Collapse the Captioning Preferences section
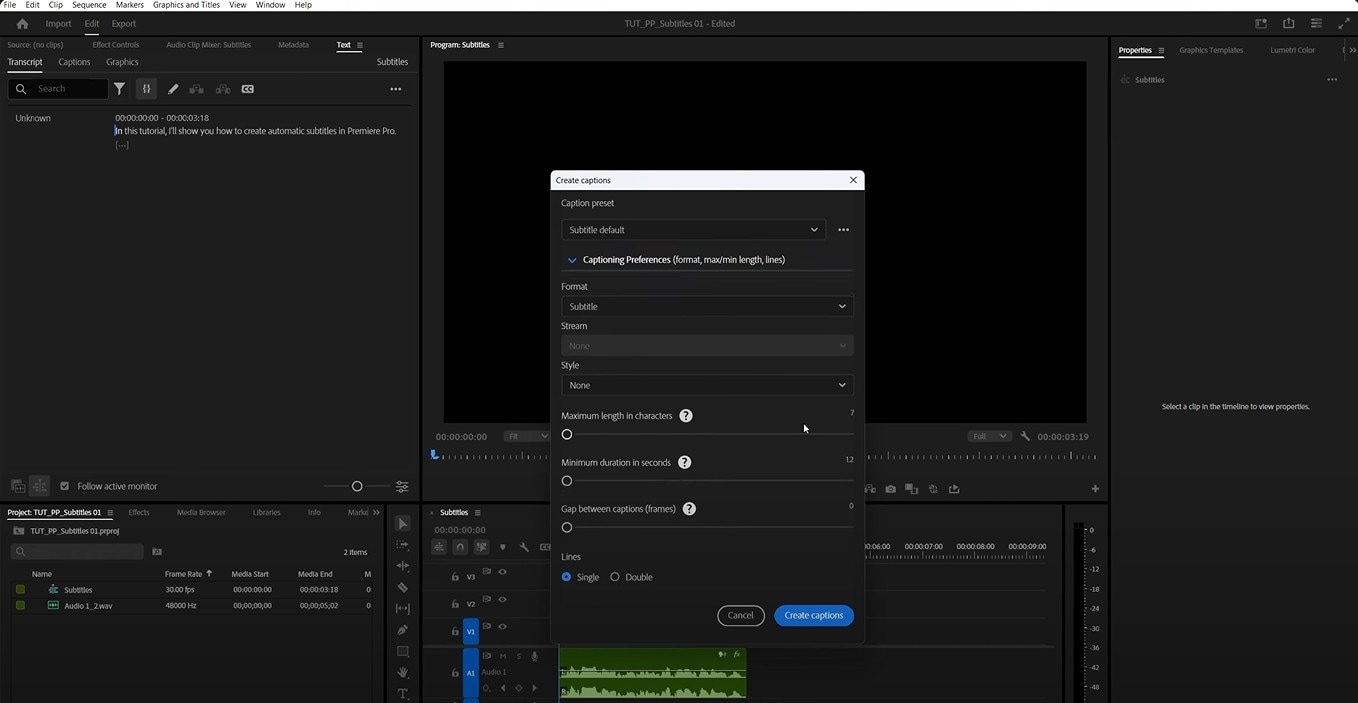The height and width of the screenshot is (703, 1358). click(x=572, y=260)
